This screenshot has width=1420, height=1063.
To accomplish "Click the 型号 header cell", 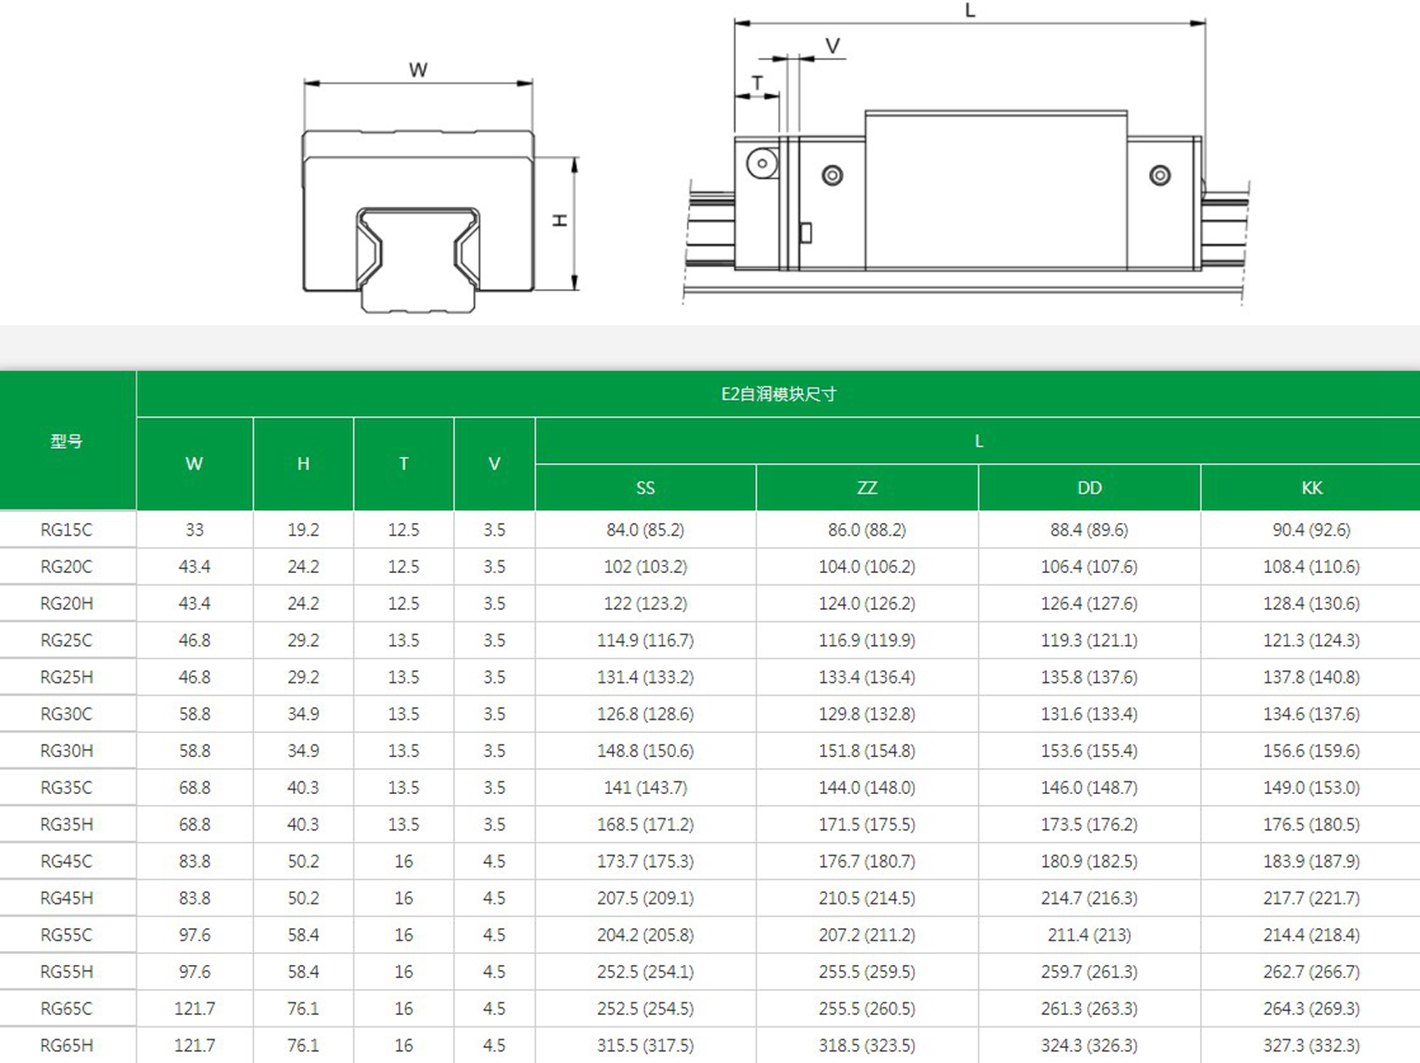I will [x=67, y=441].
